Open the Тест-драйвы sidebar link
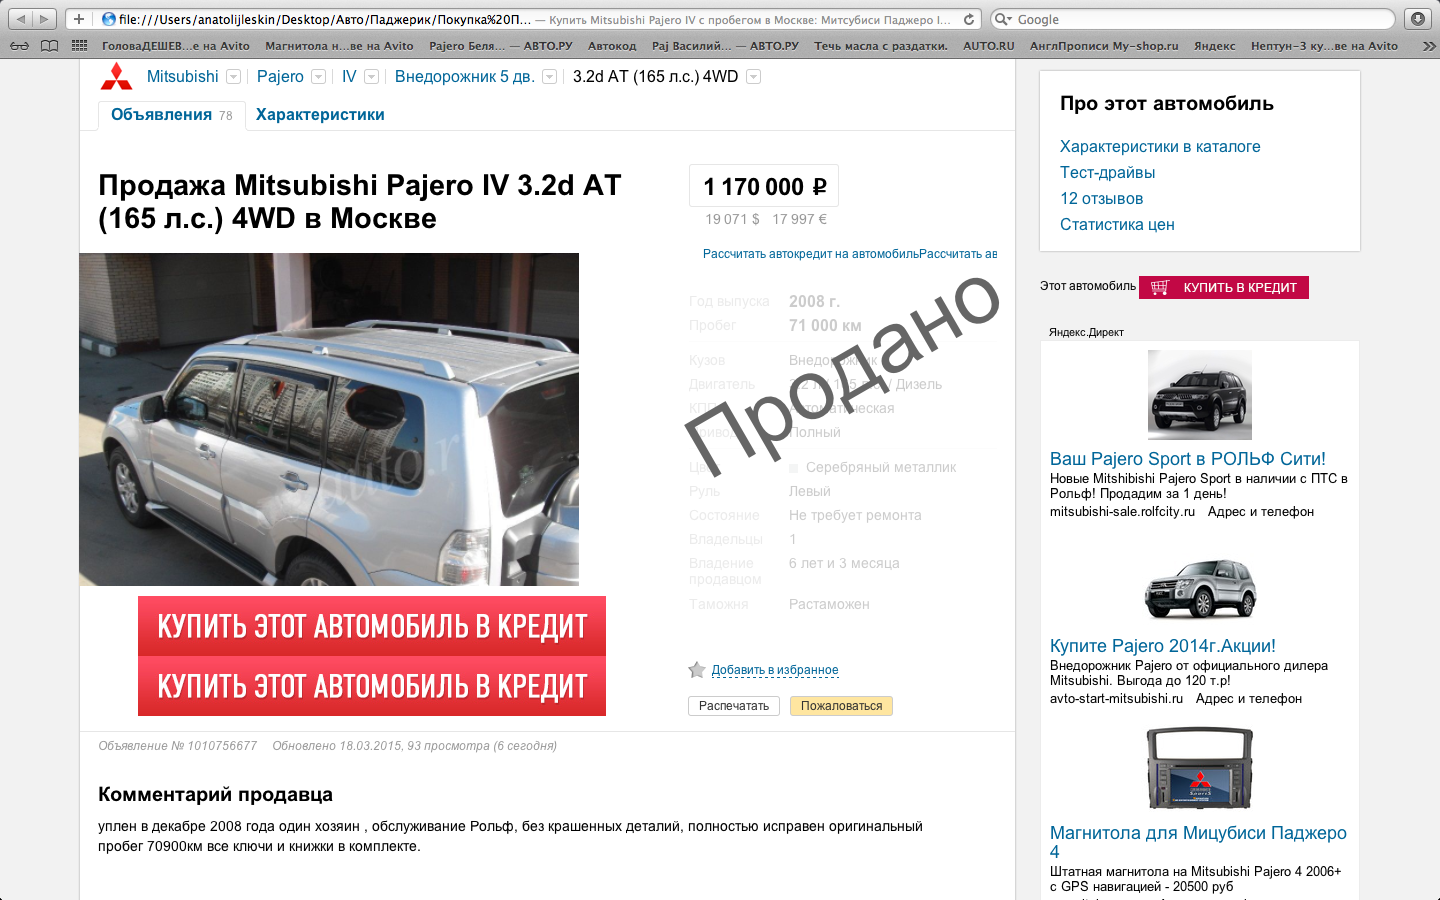Image resolution: width=1440 pixels, height=900 pixels. point(1108,173)
